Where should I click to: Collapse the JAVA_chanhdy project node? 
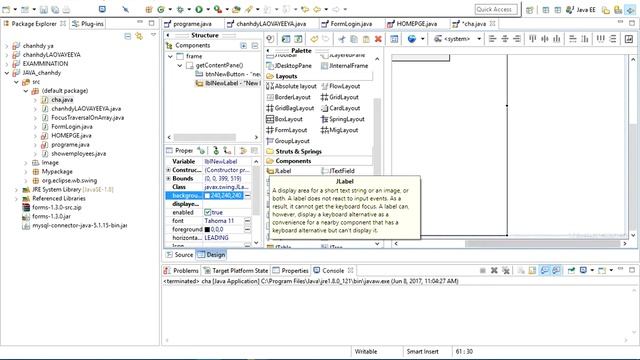(7, 73)
